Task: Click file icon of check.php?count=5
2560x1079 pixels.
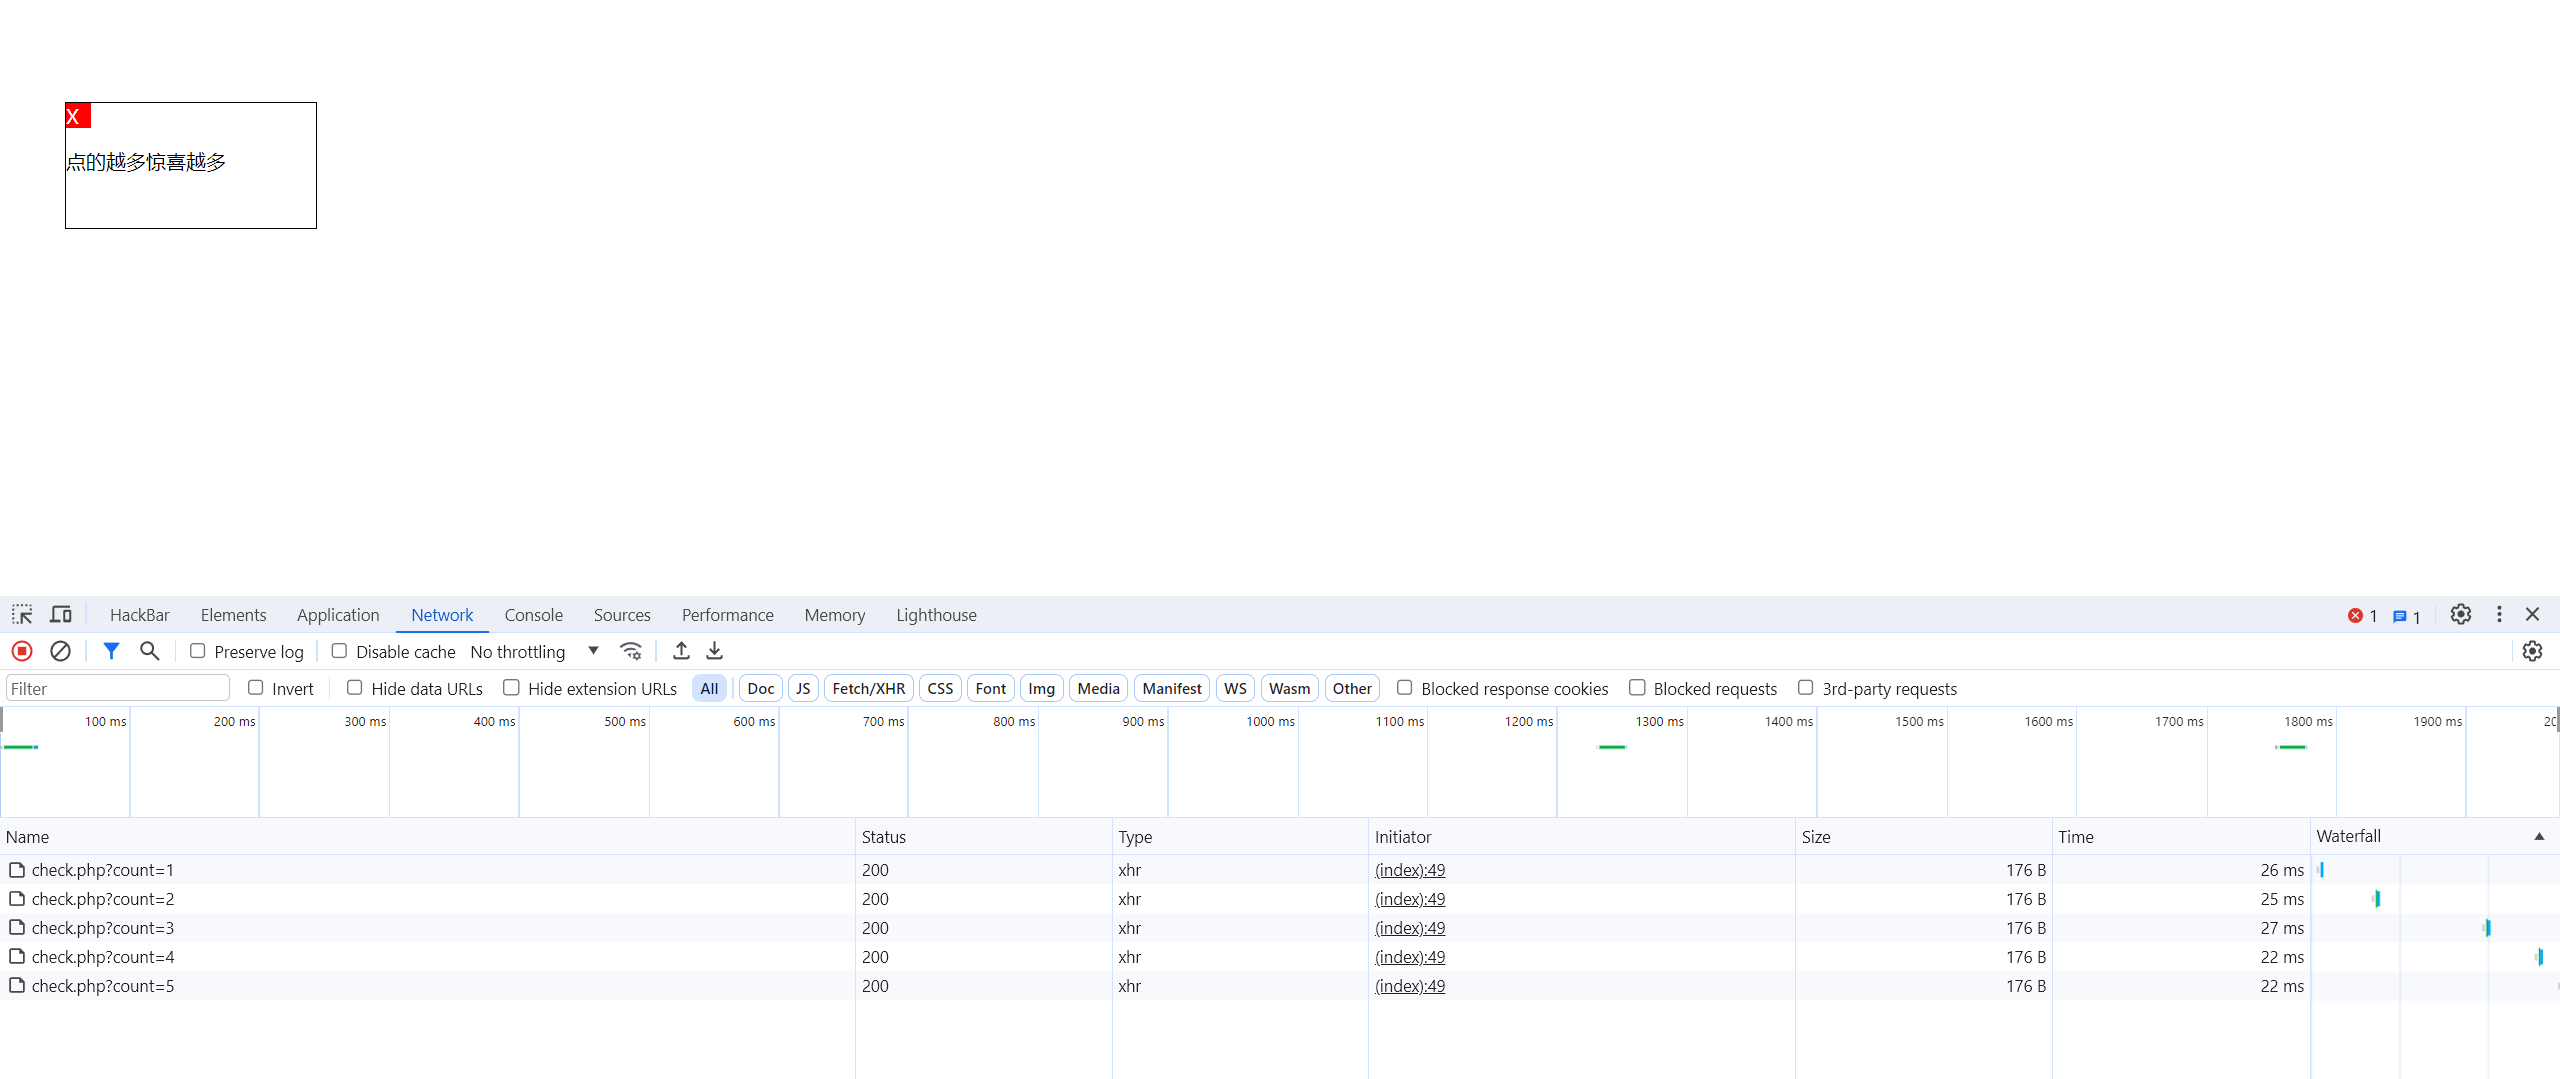Action: (x=17, y=986)
